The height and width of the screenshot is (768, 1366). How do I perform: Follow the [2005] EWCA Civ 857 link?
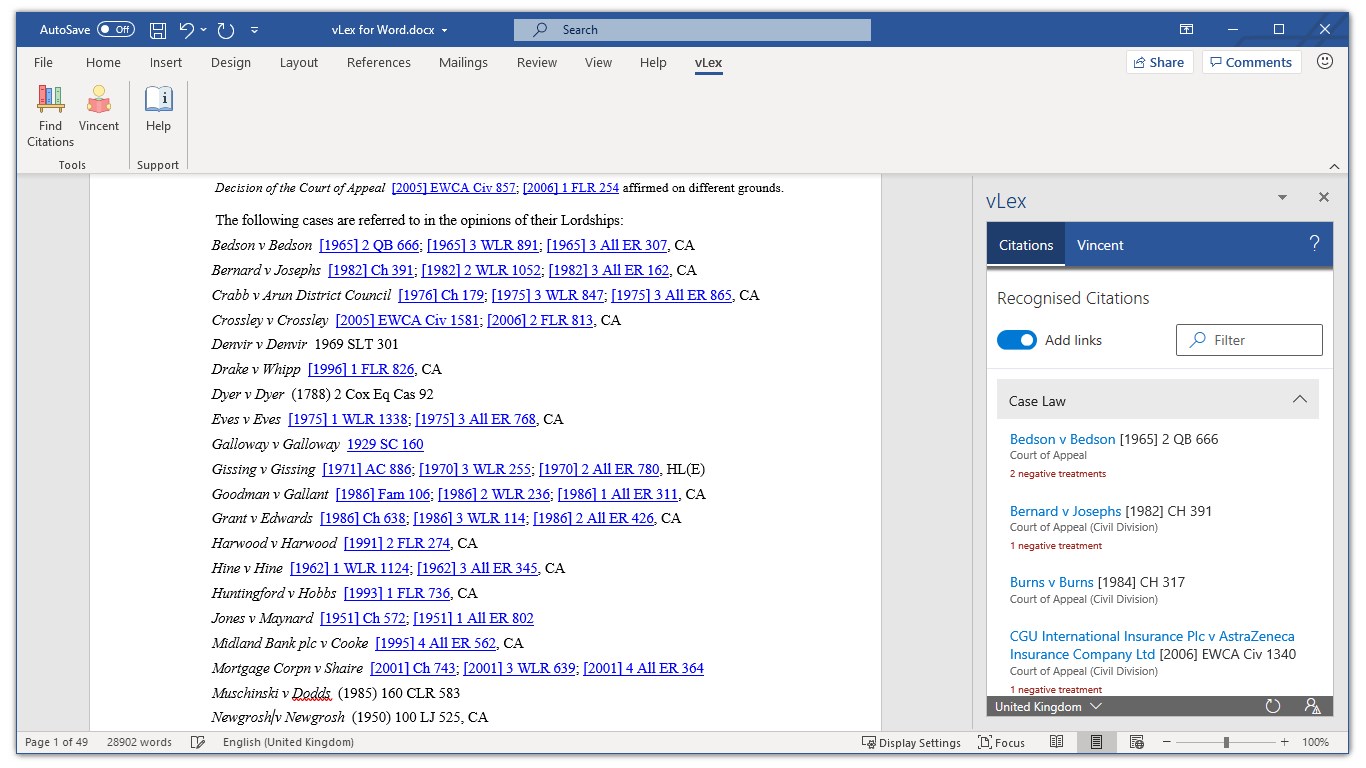(454, 188)
